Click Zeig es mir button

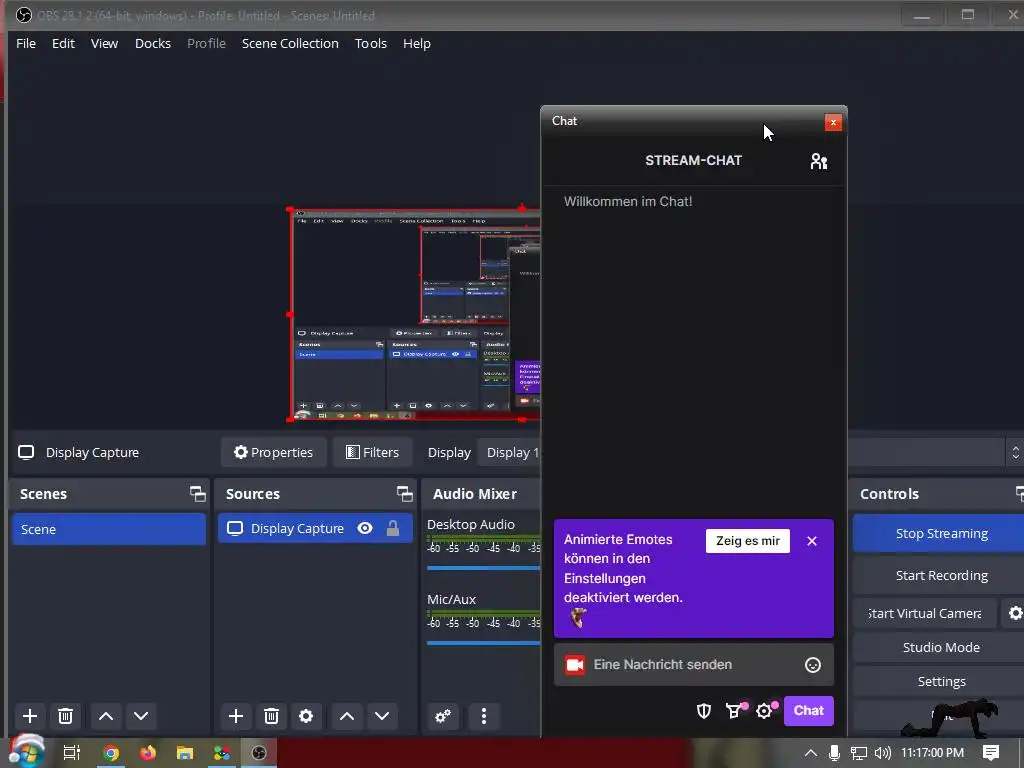pyautogui.click(x=748, y=541)
